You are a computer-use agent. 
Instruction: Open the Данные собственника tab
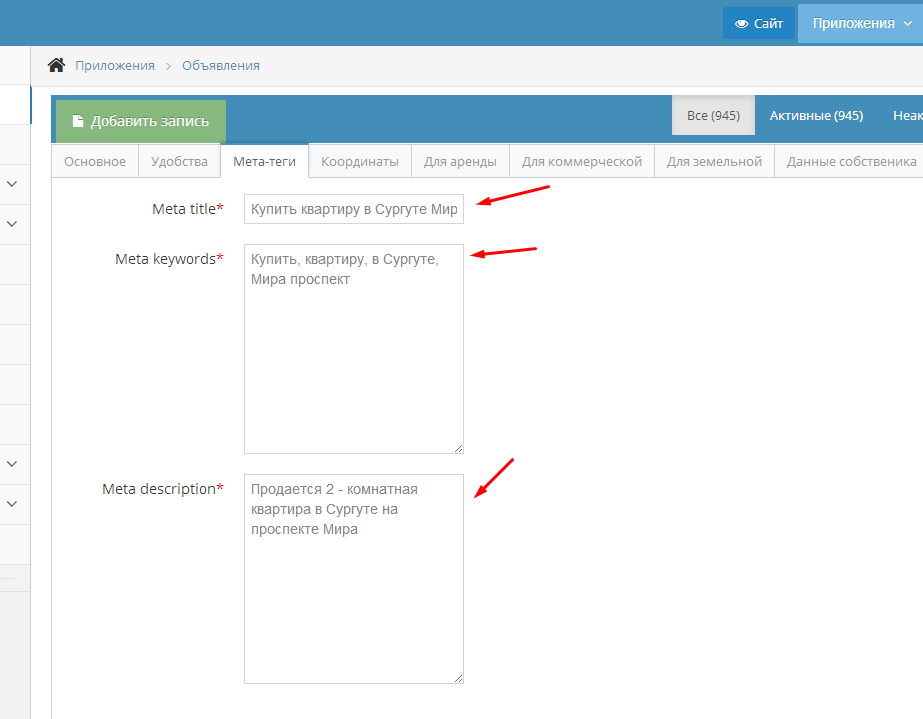click(851, 161)
